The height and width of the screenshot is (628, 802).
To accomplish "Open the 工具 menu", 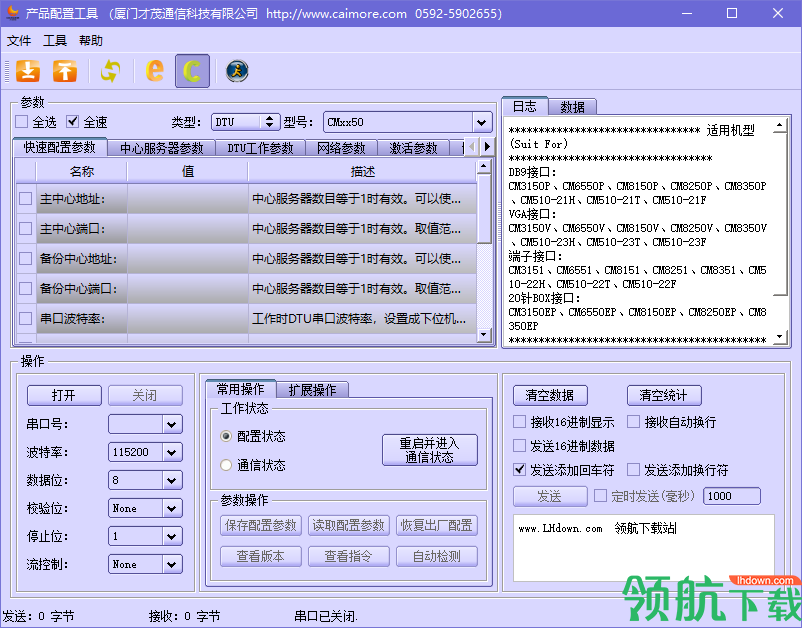I will tap(55, 40).
